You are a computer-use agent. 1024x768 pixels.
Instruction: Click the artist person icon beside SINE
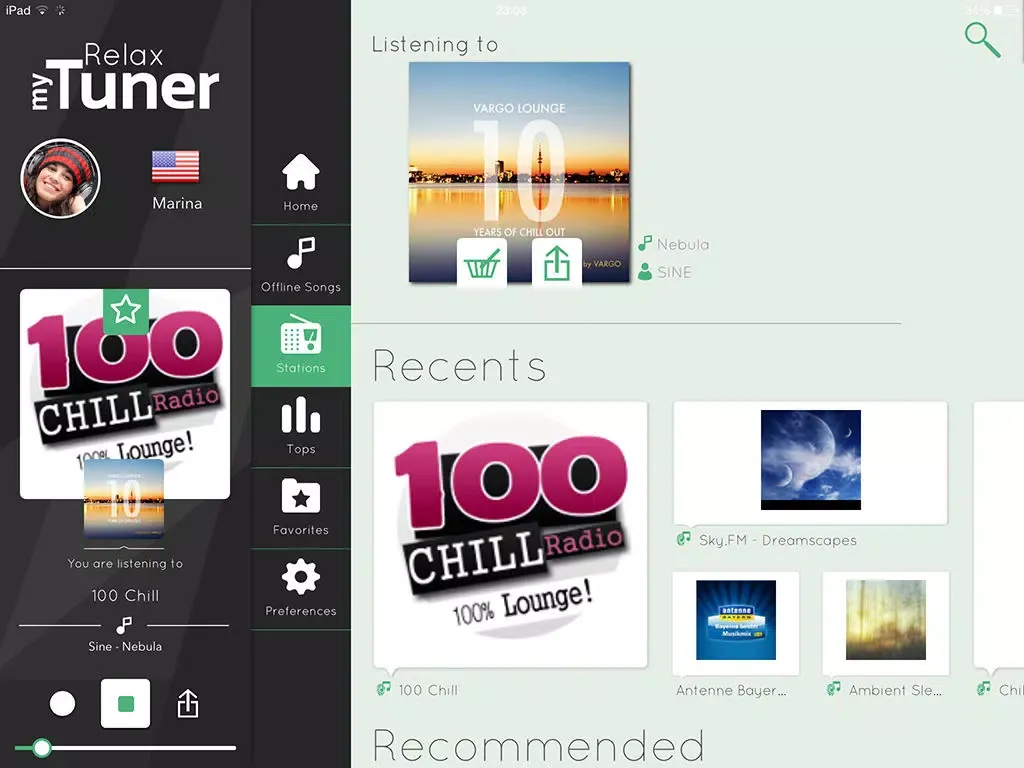pos(645,272)
